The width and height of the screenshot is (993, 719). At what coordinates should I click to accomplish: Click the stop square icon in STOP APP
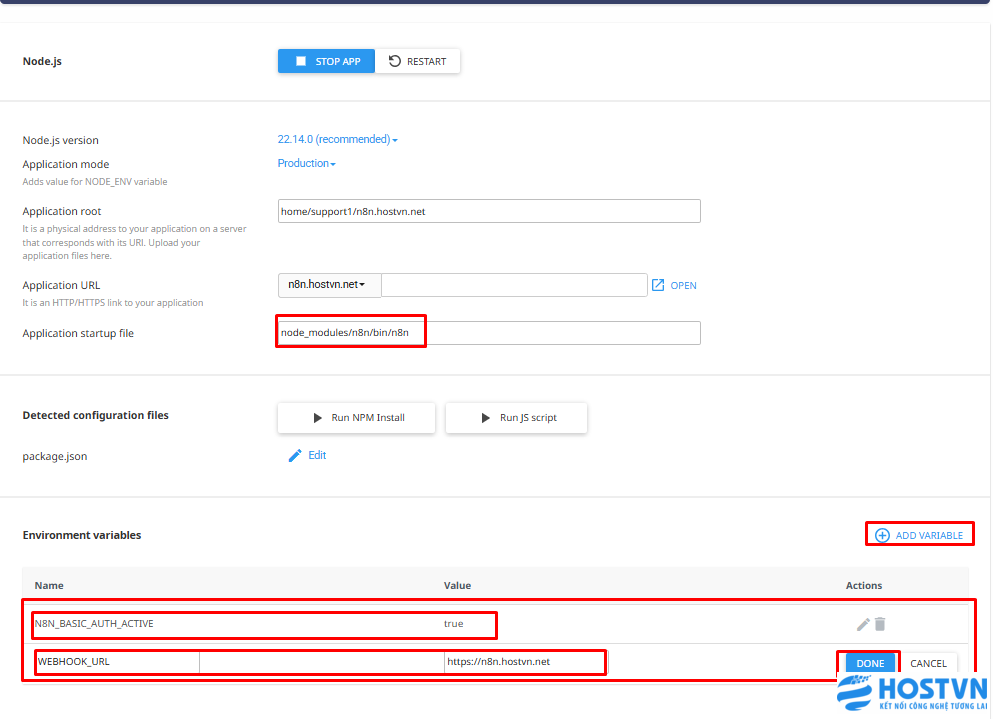point(301,61)
